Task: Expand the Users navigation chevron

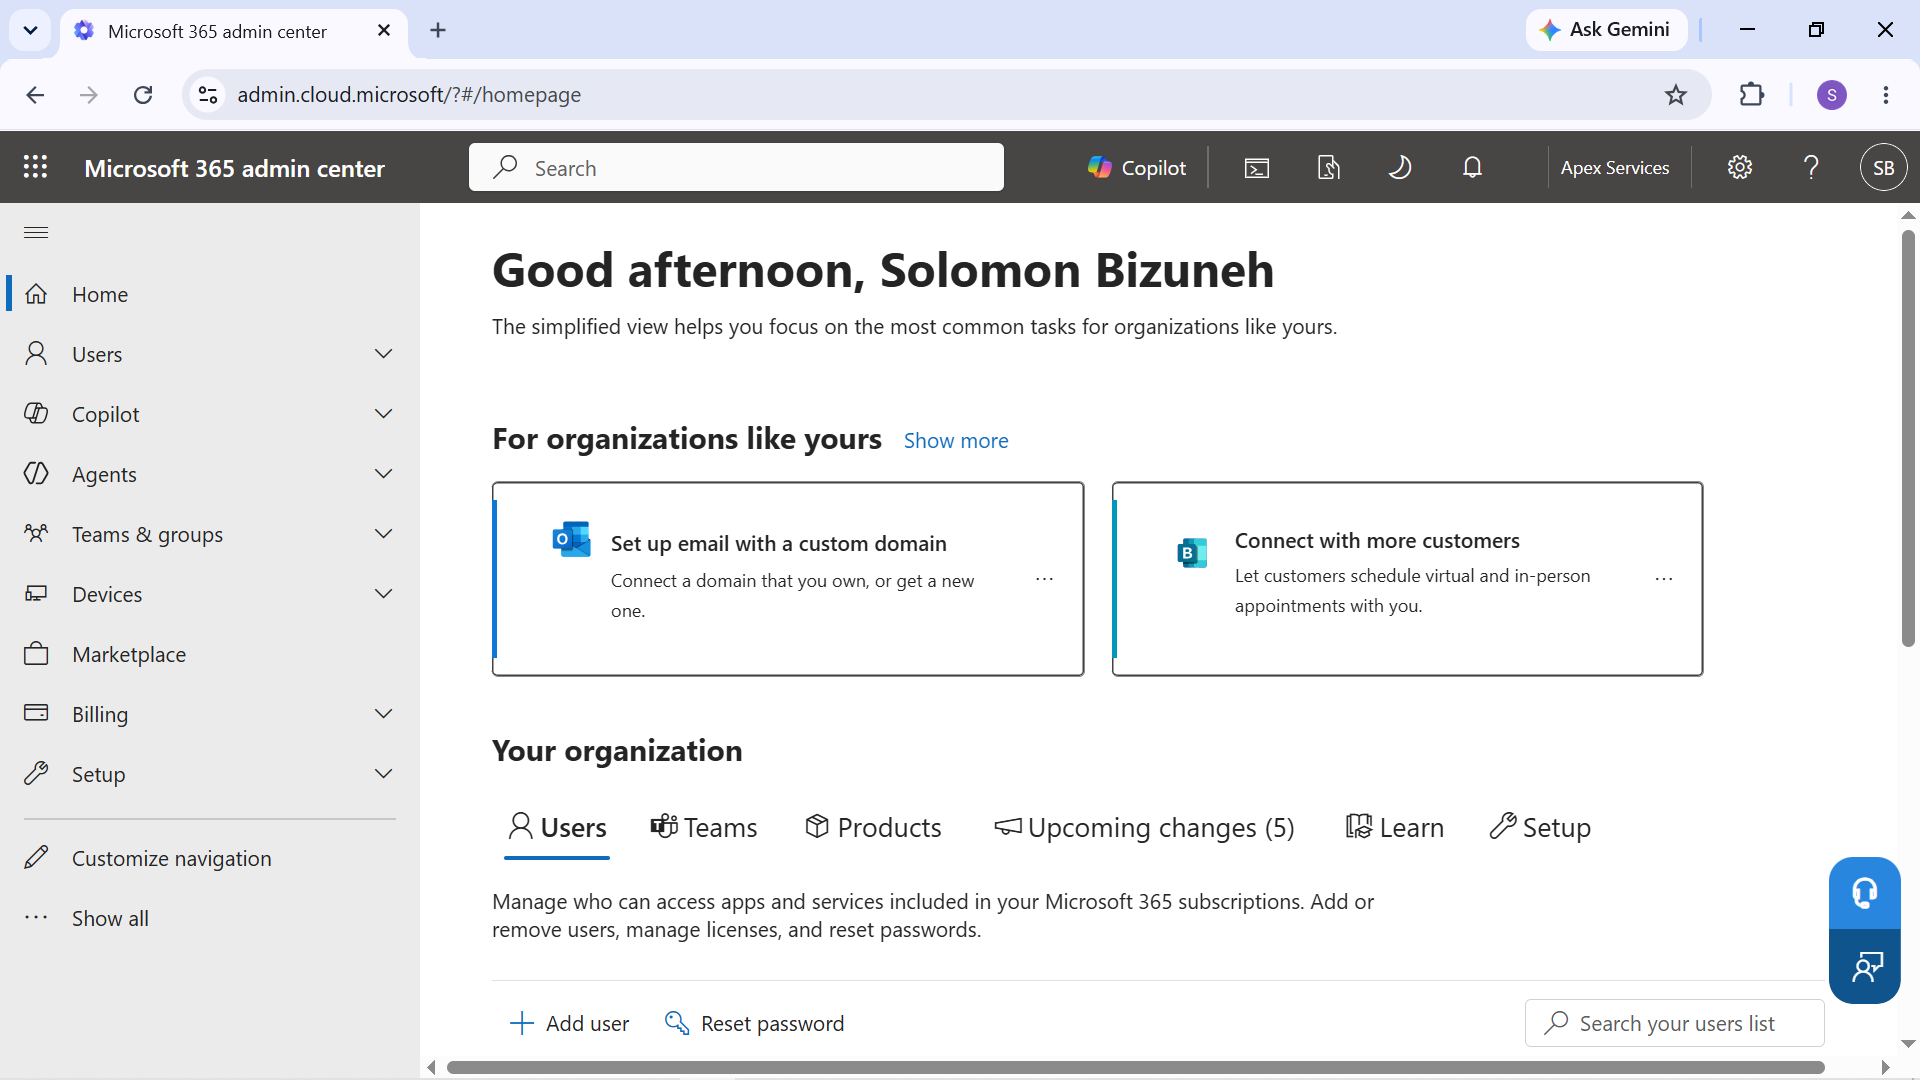Action: coord(383,354)
